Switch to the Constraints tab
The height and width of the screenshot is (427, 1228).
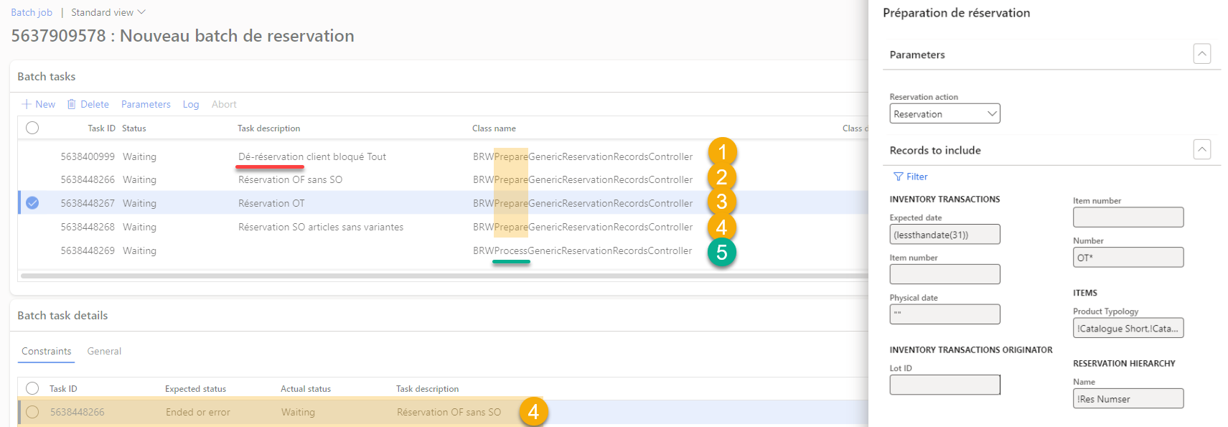coord(46,351)
